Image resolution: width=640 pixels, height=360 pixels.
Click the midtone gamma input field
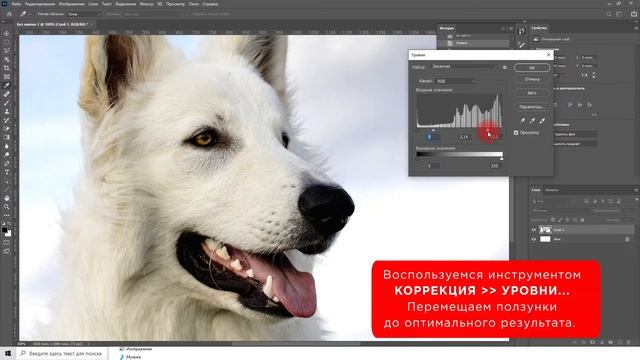click(x=464, y=137)
